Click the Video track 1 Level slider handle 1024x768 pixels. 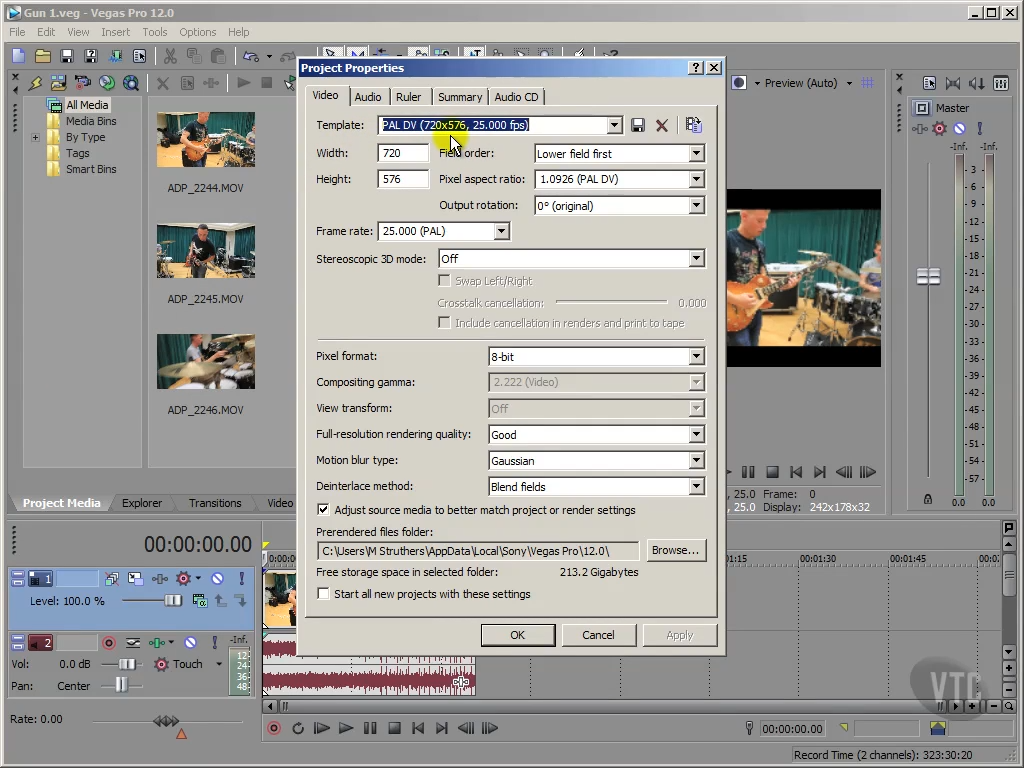click(173, 600)
